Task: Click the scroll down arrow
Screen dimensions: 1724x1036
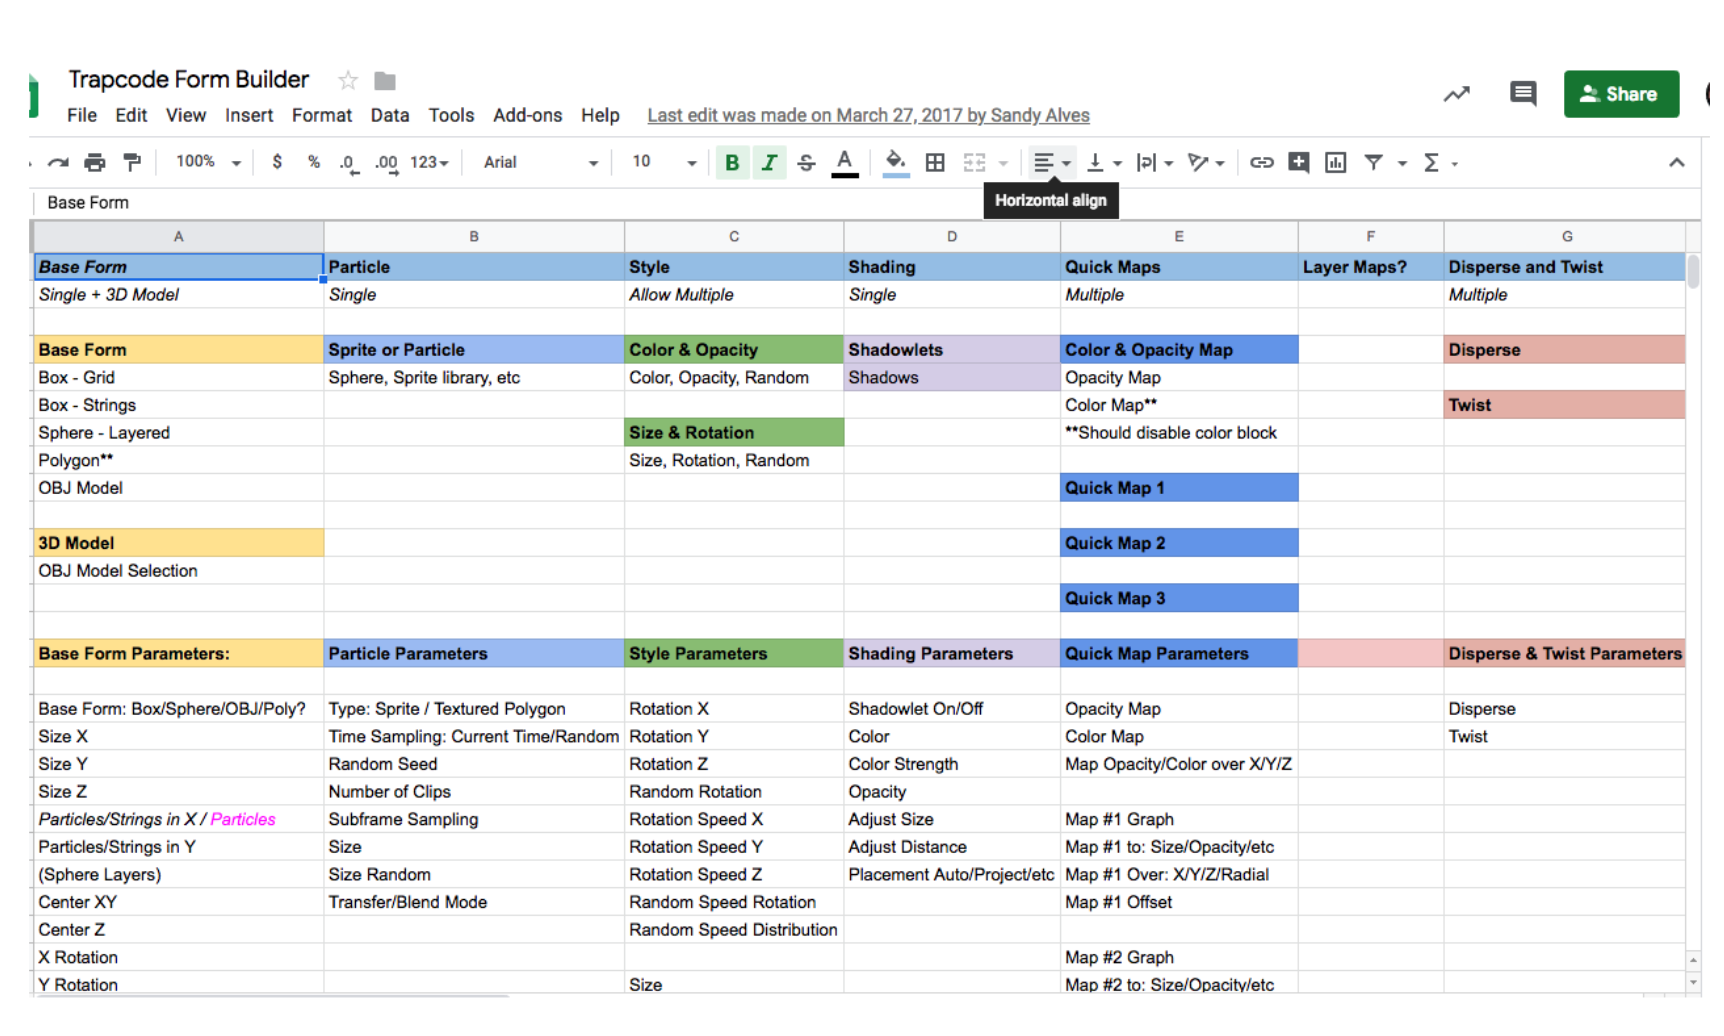Action: [1693, 983]
